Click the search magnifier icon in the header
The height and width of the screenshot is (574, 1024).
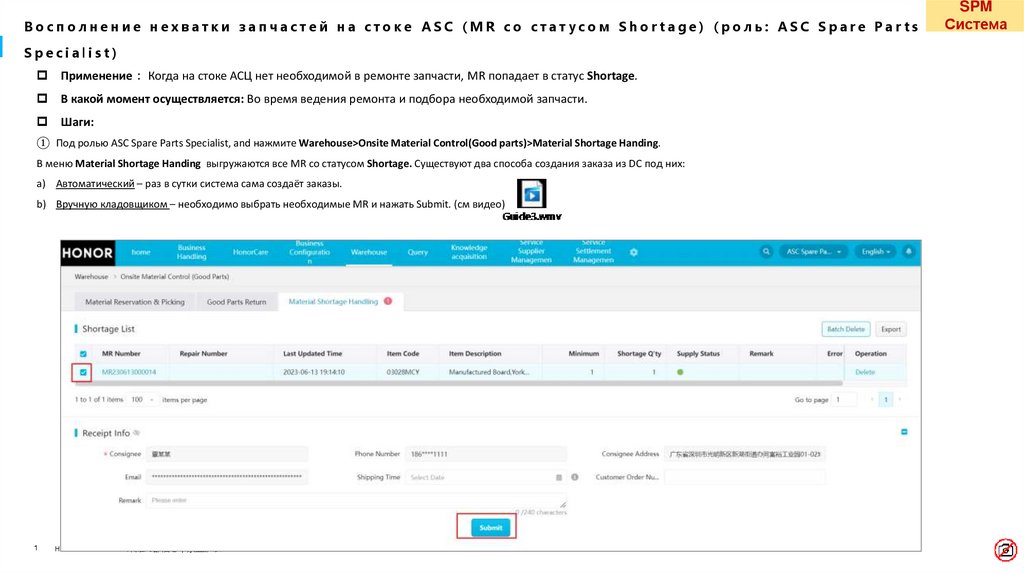(x=766, y=251)
